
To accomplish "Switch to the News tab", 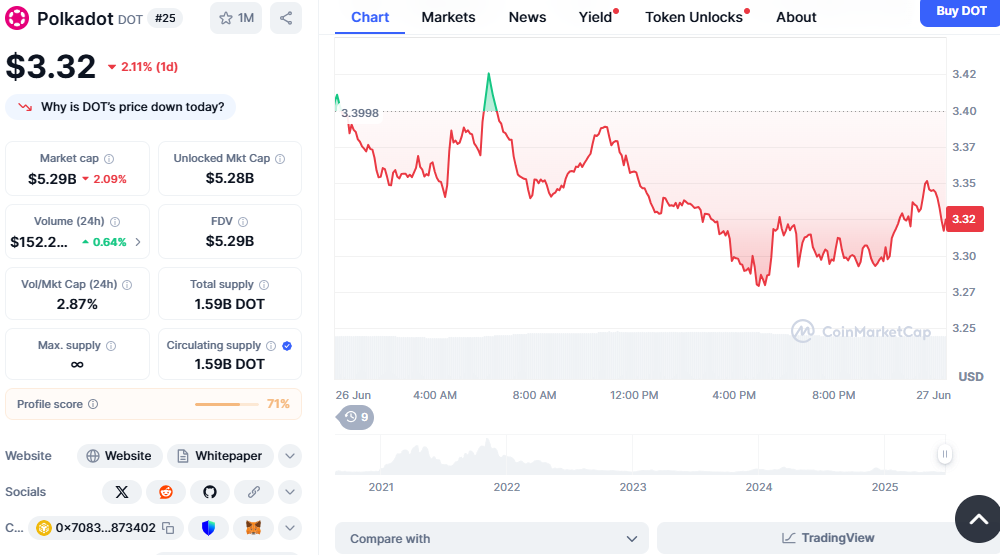I will 527,17.
